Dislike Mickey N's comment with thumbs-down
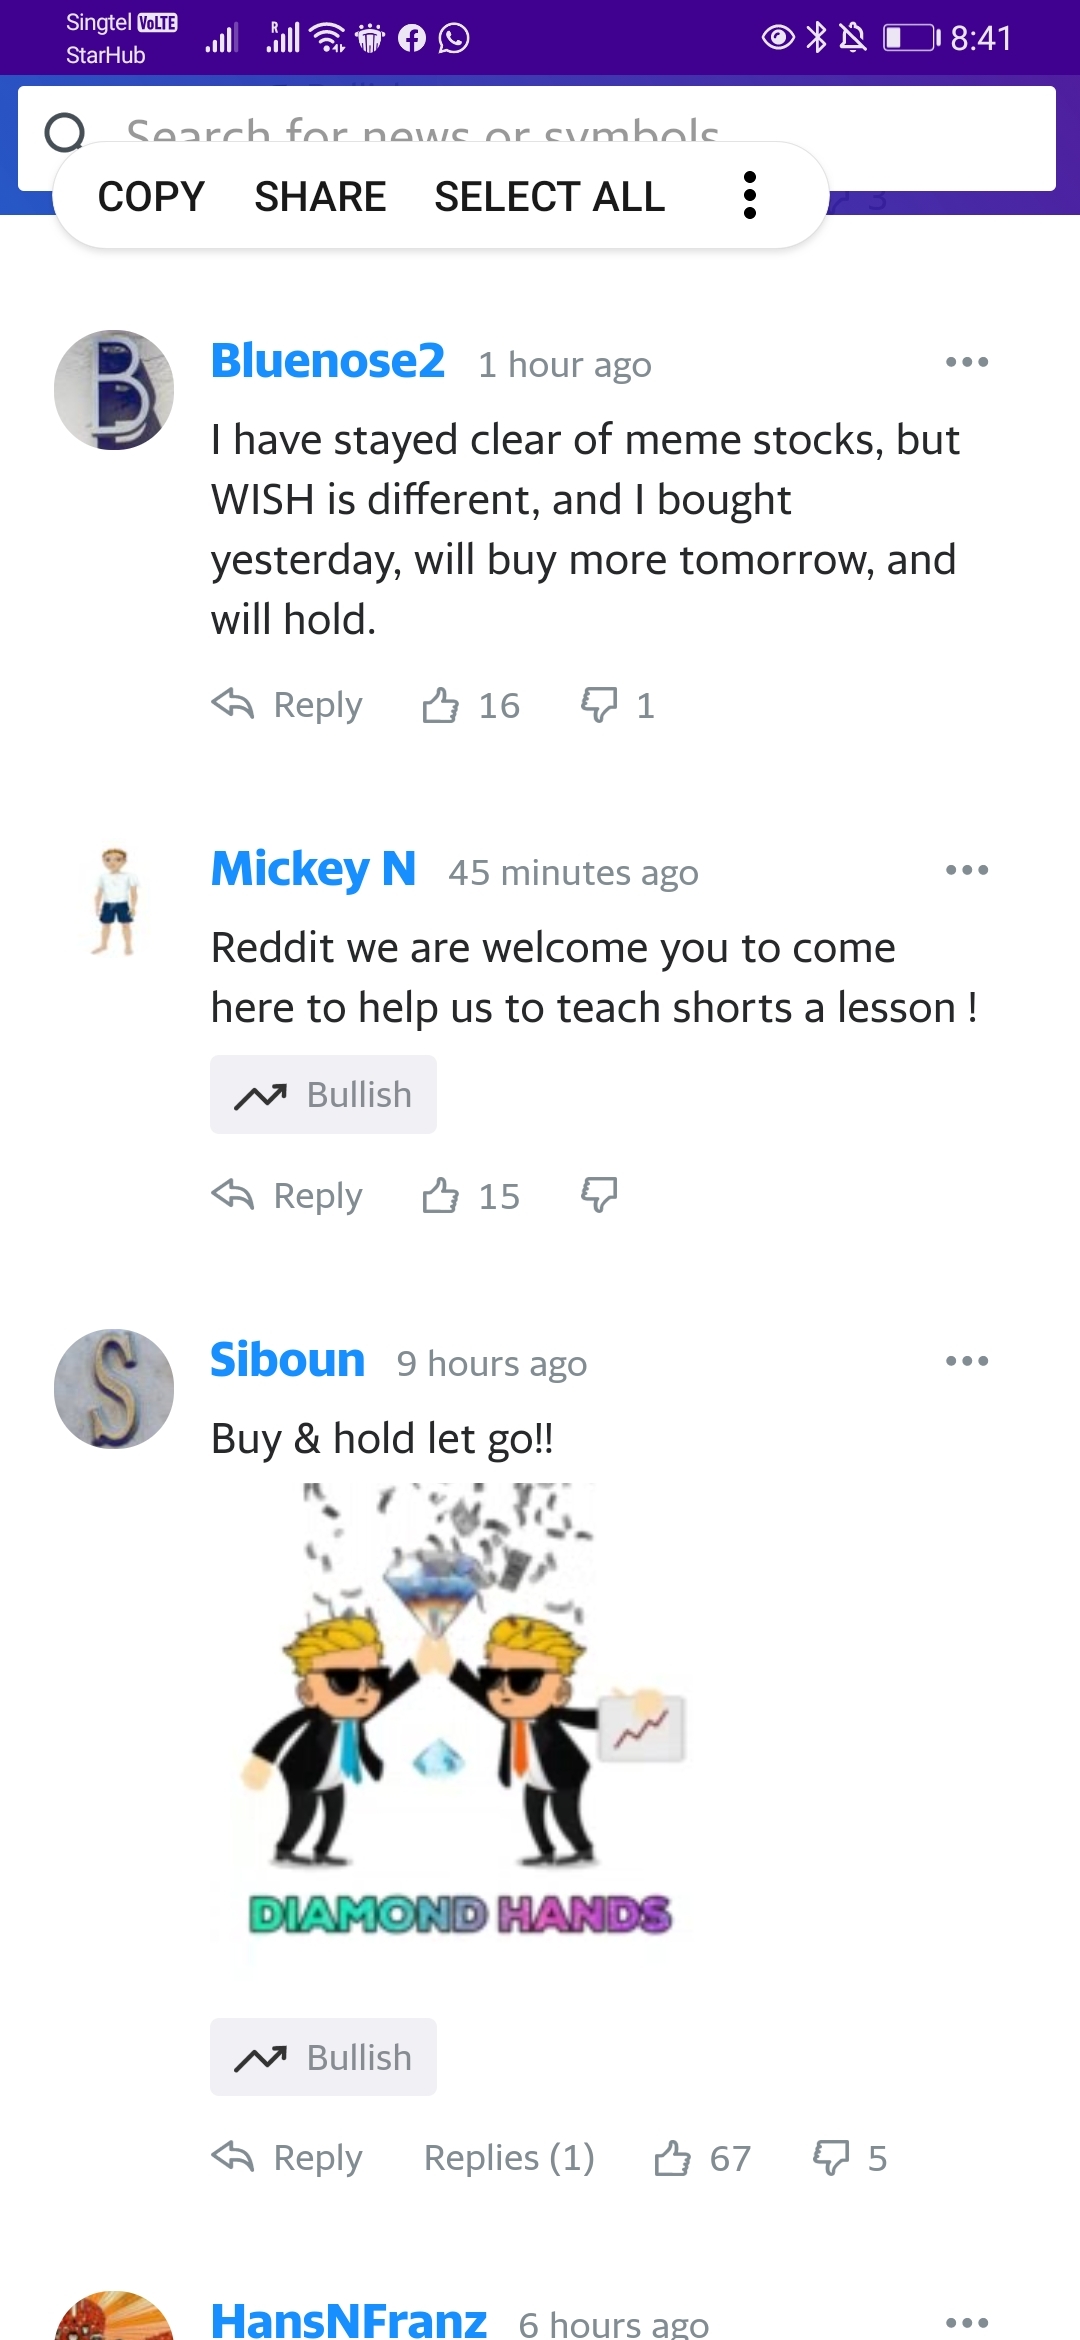Viewport: 1080px width, 2340px height. (x=599, y=1195)
